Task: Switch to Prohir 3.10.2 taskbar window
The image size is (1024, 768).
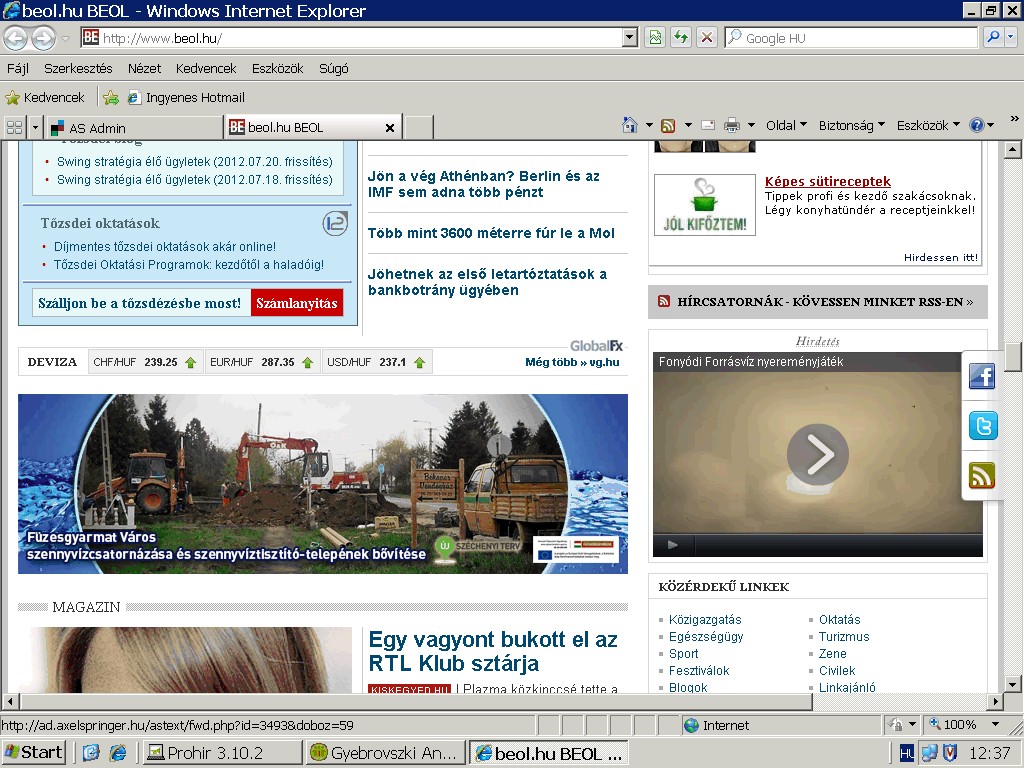Action: tap(222, 753)
